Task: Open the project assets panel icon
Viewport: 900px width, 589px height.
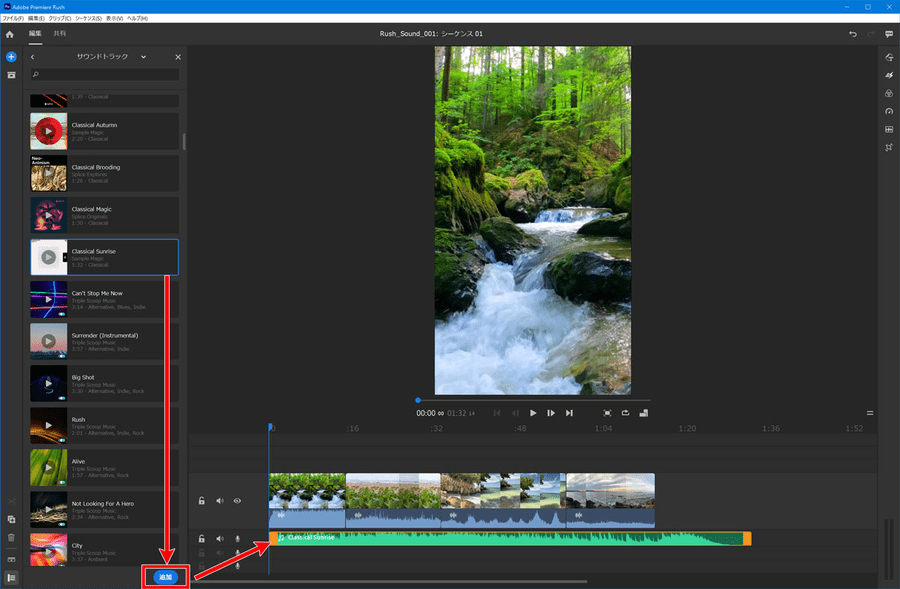Action: click(x=11, y=75)
